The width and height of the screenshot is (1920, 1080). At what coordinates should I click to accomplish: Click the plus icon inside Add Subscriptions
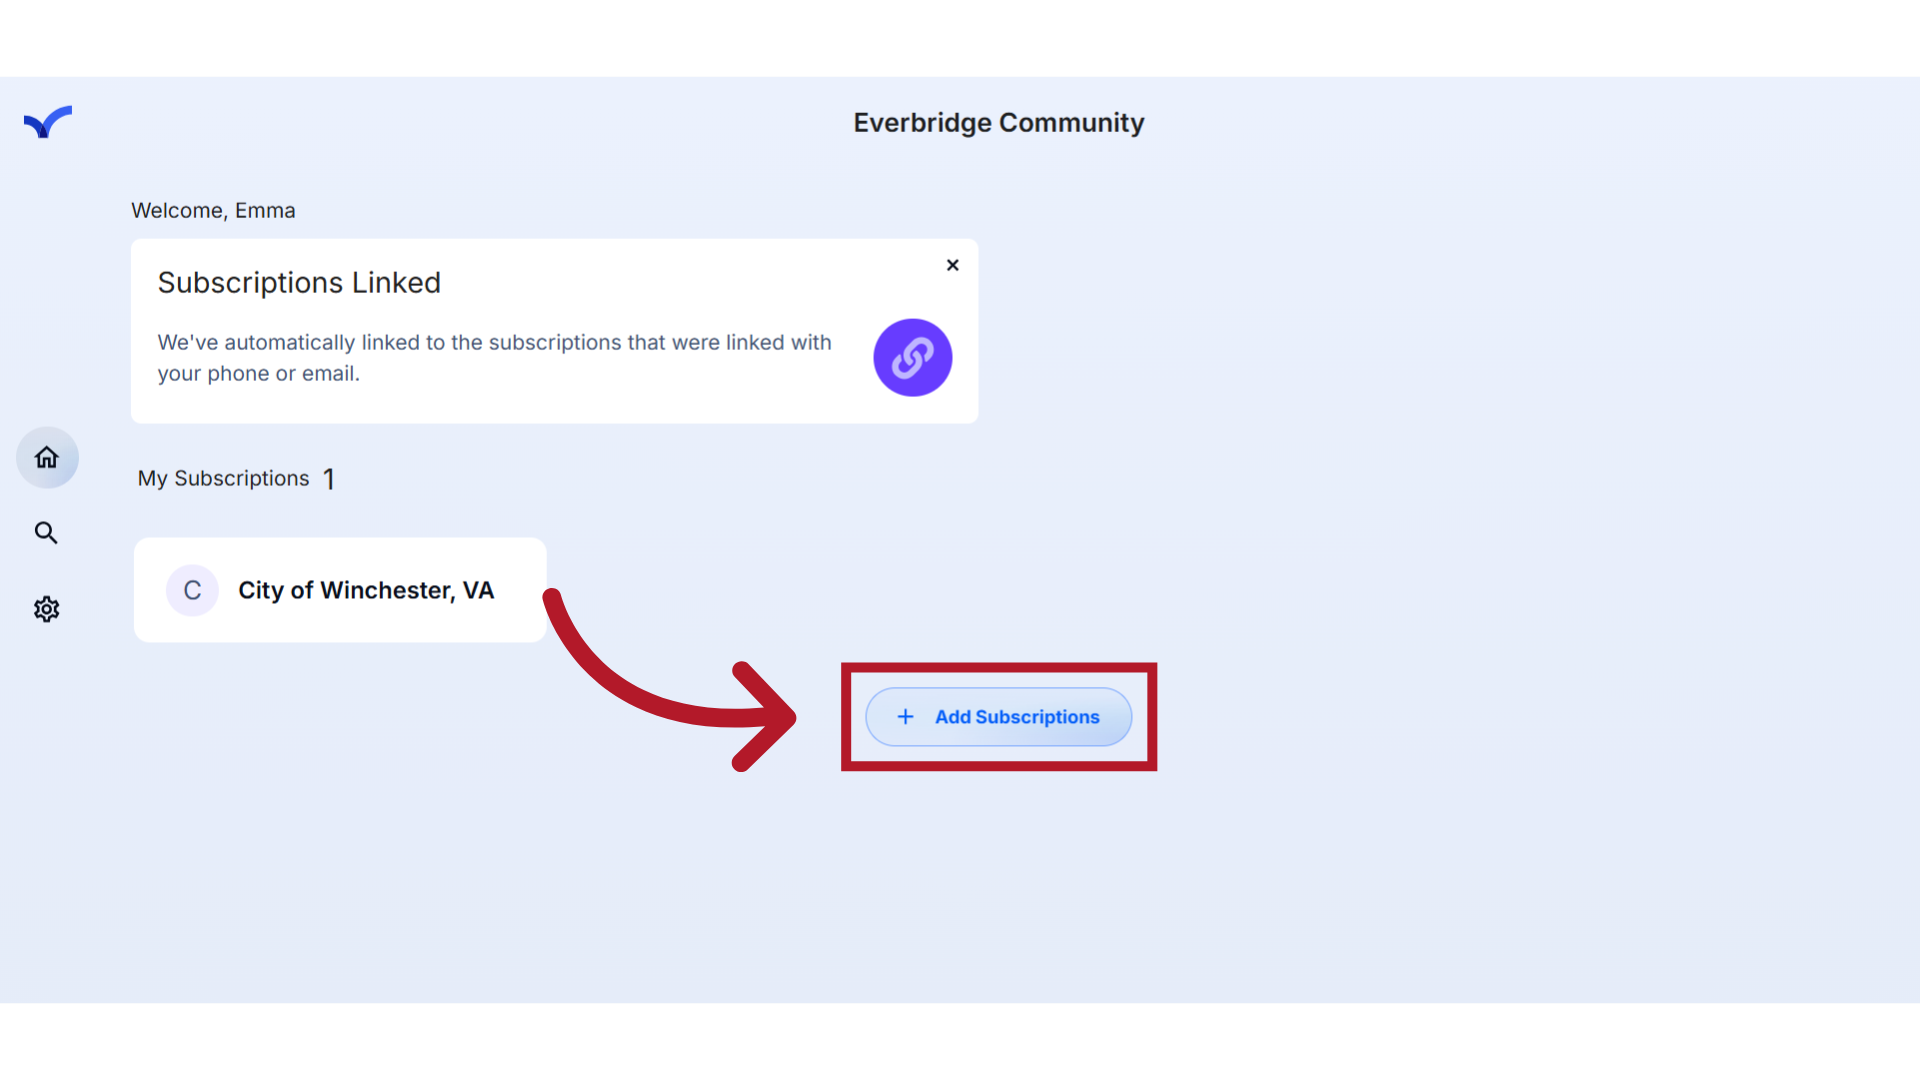905,716
